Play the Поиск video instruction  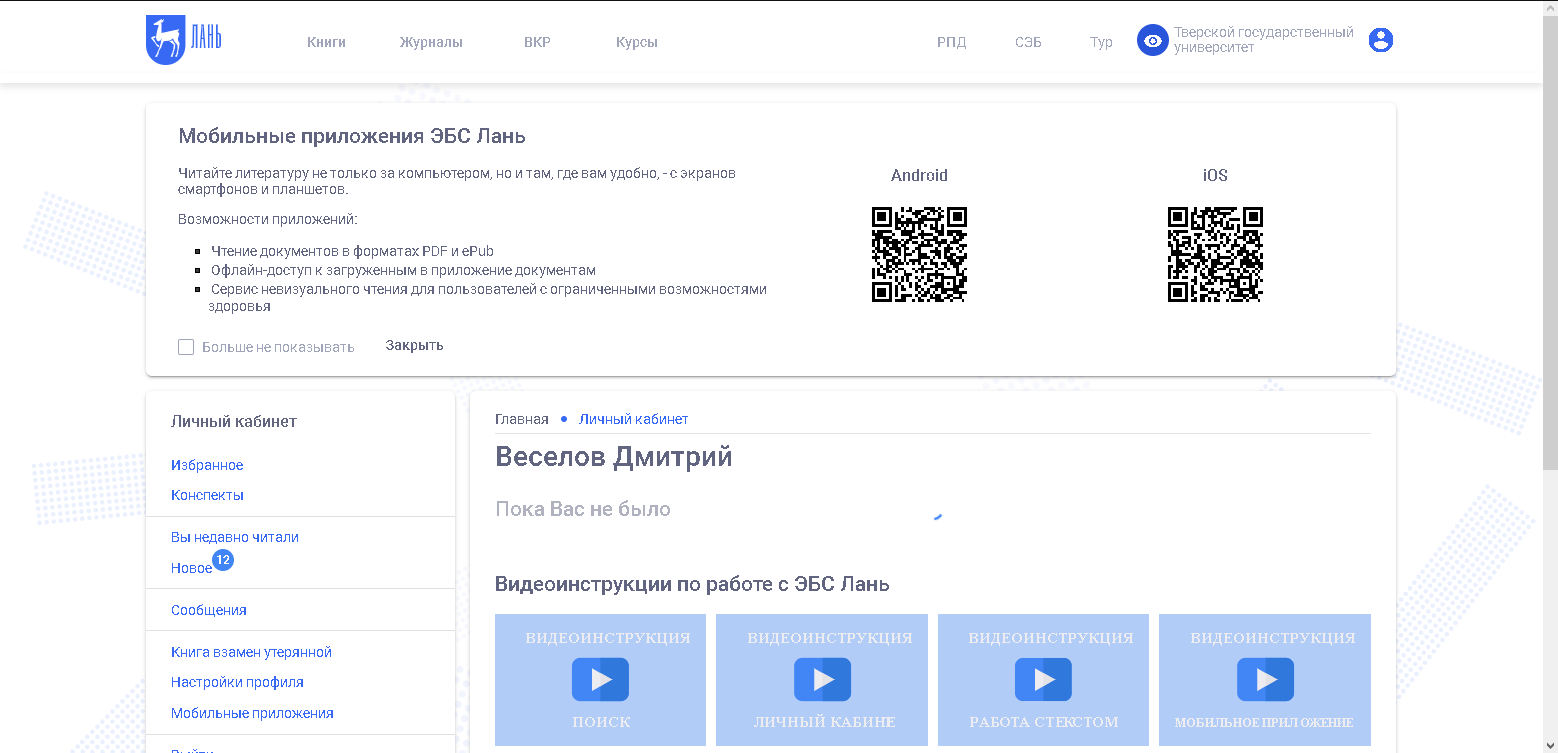click(600, 680)
